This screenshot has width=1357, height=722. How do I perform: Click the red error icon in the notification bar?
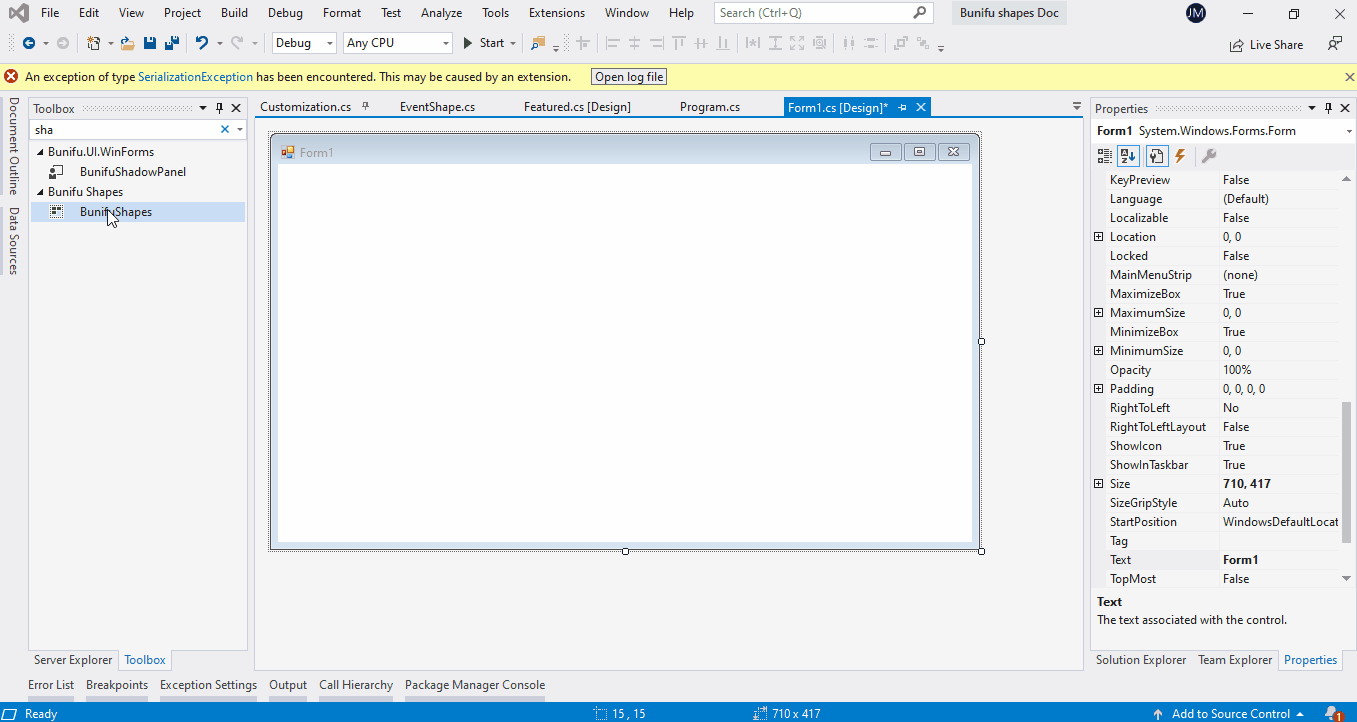tap(11, 77)
